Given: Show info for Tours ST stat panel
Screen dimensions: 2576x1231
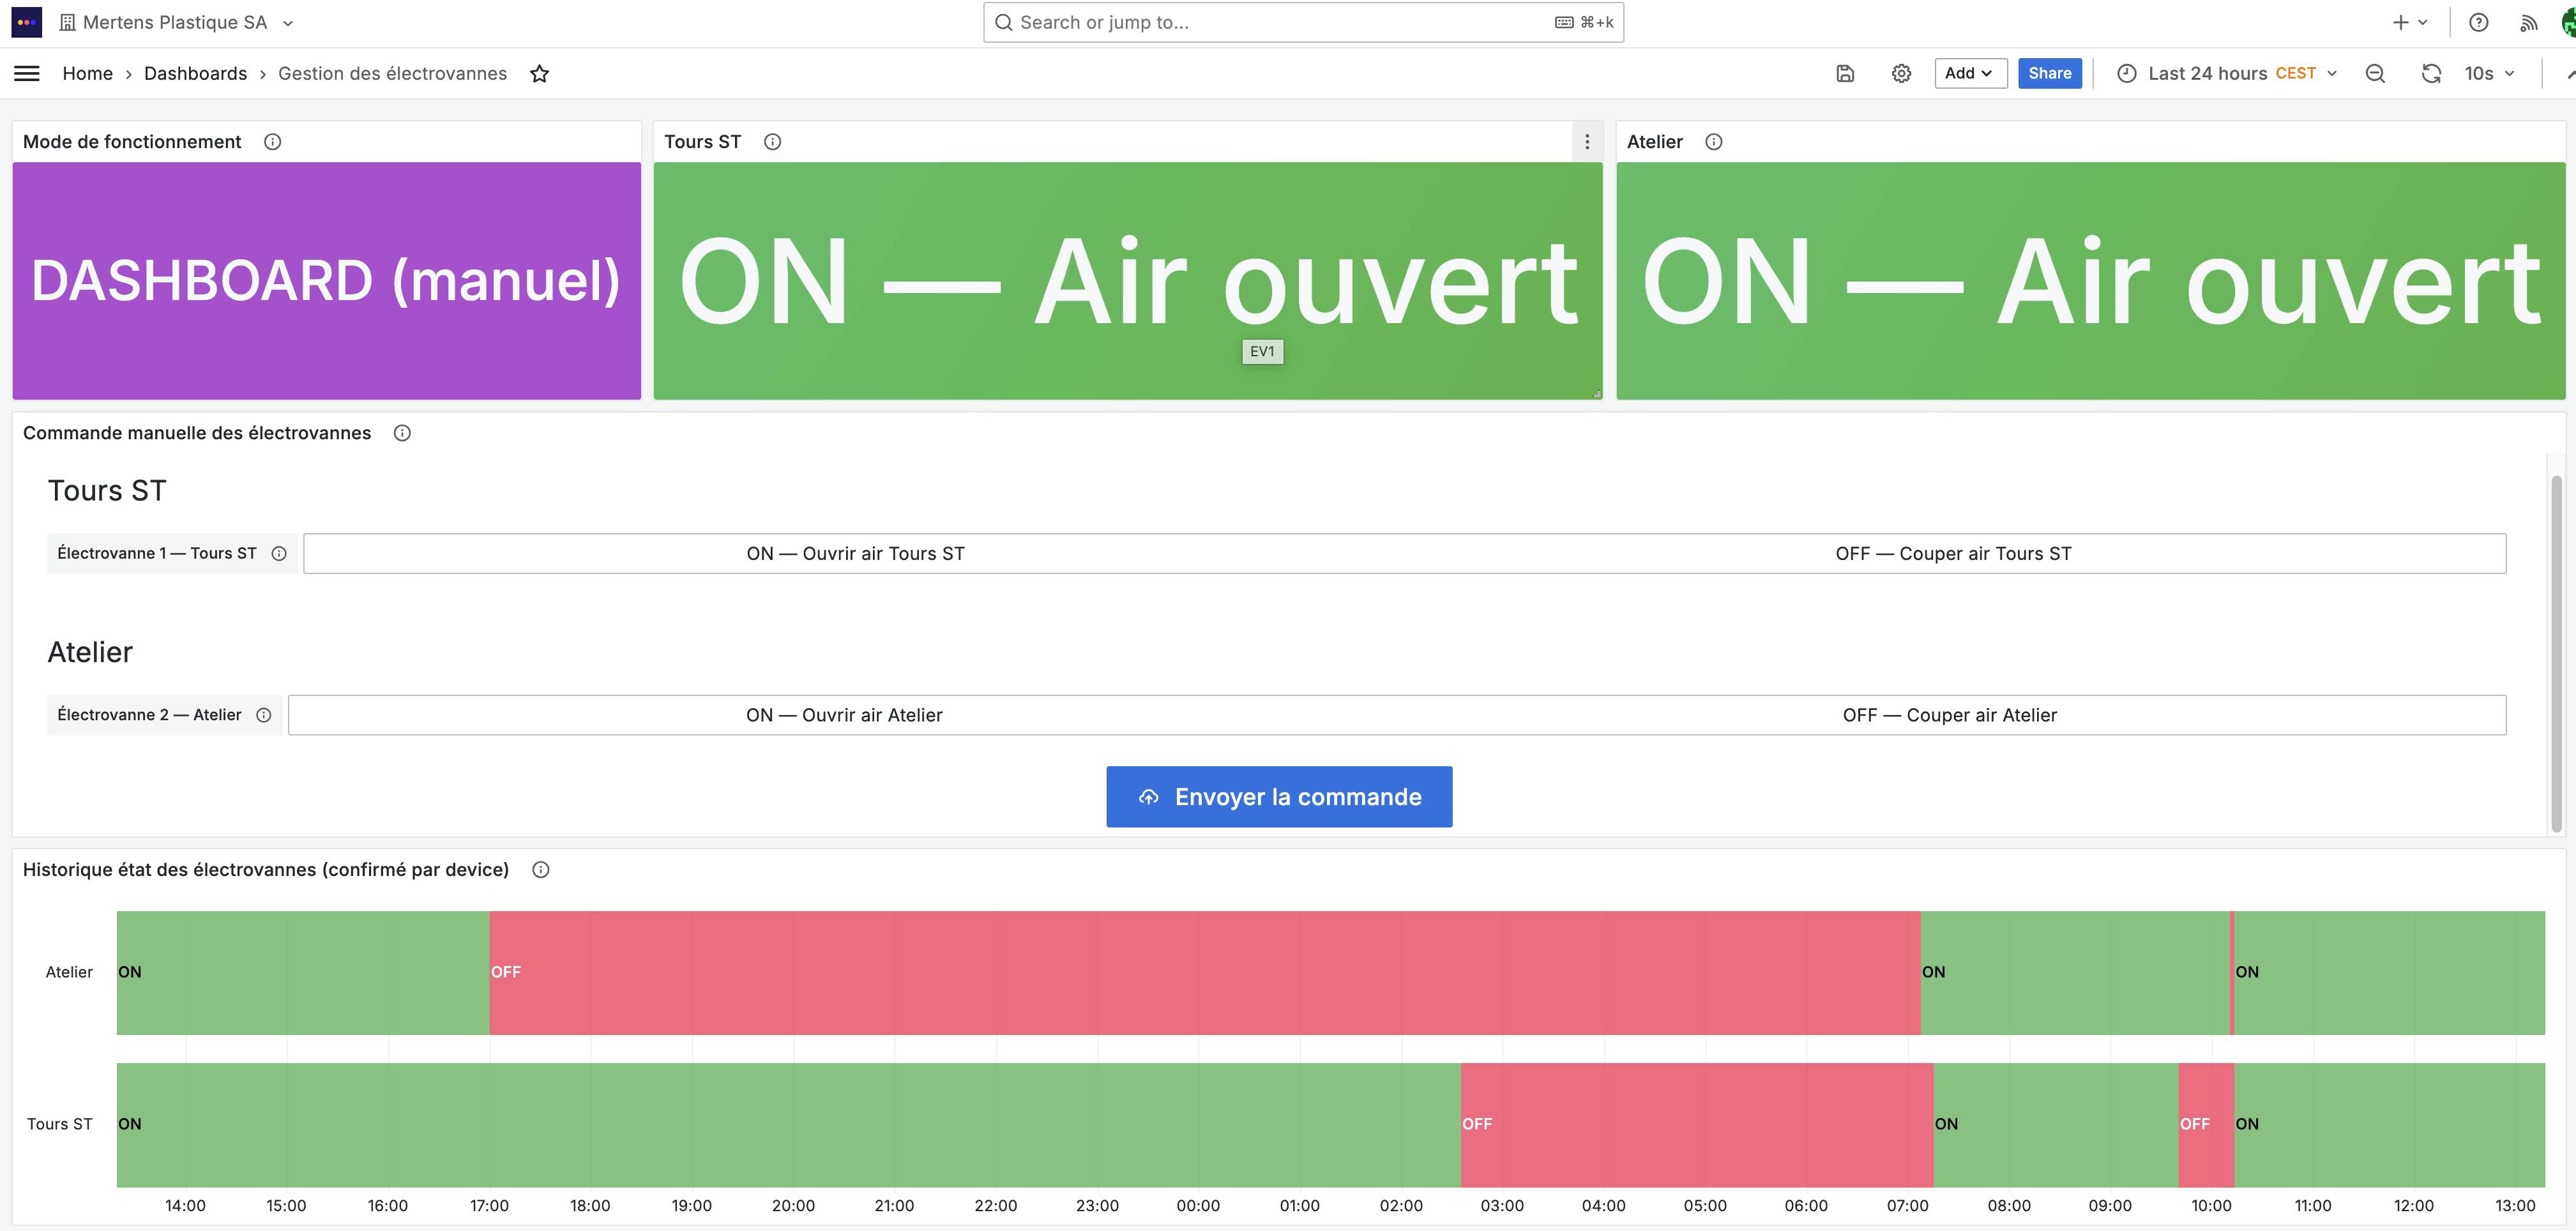Looking at the screenshot, I should point(772,142).
